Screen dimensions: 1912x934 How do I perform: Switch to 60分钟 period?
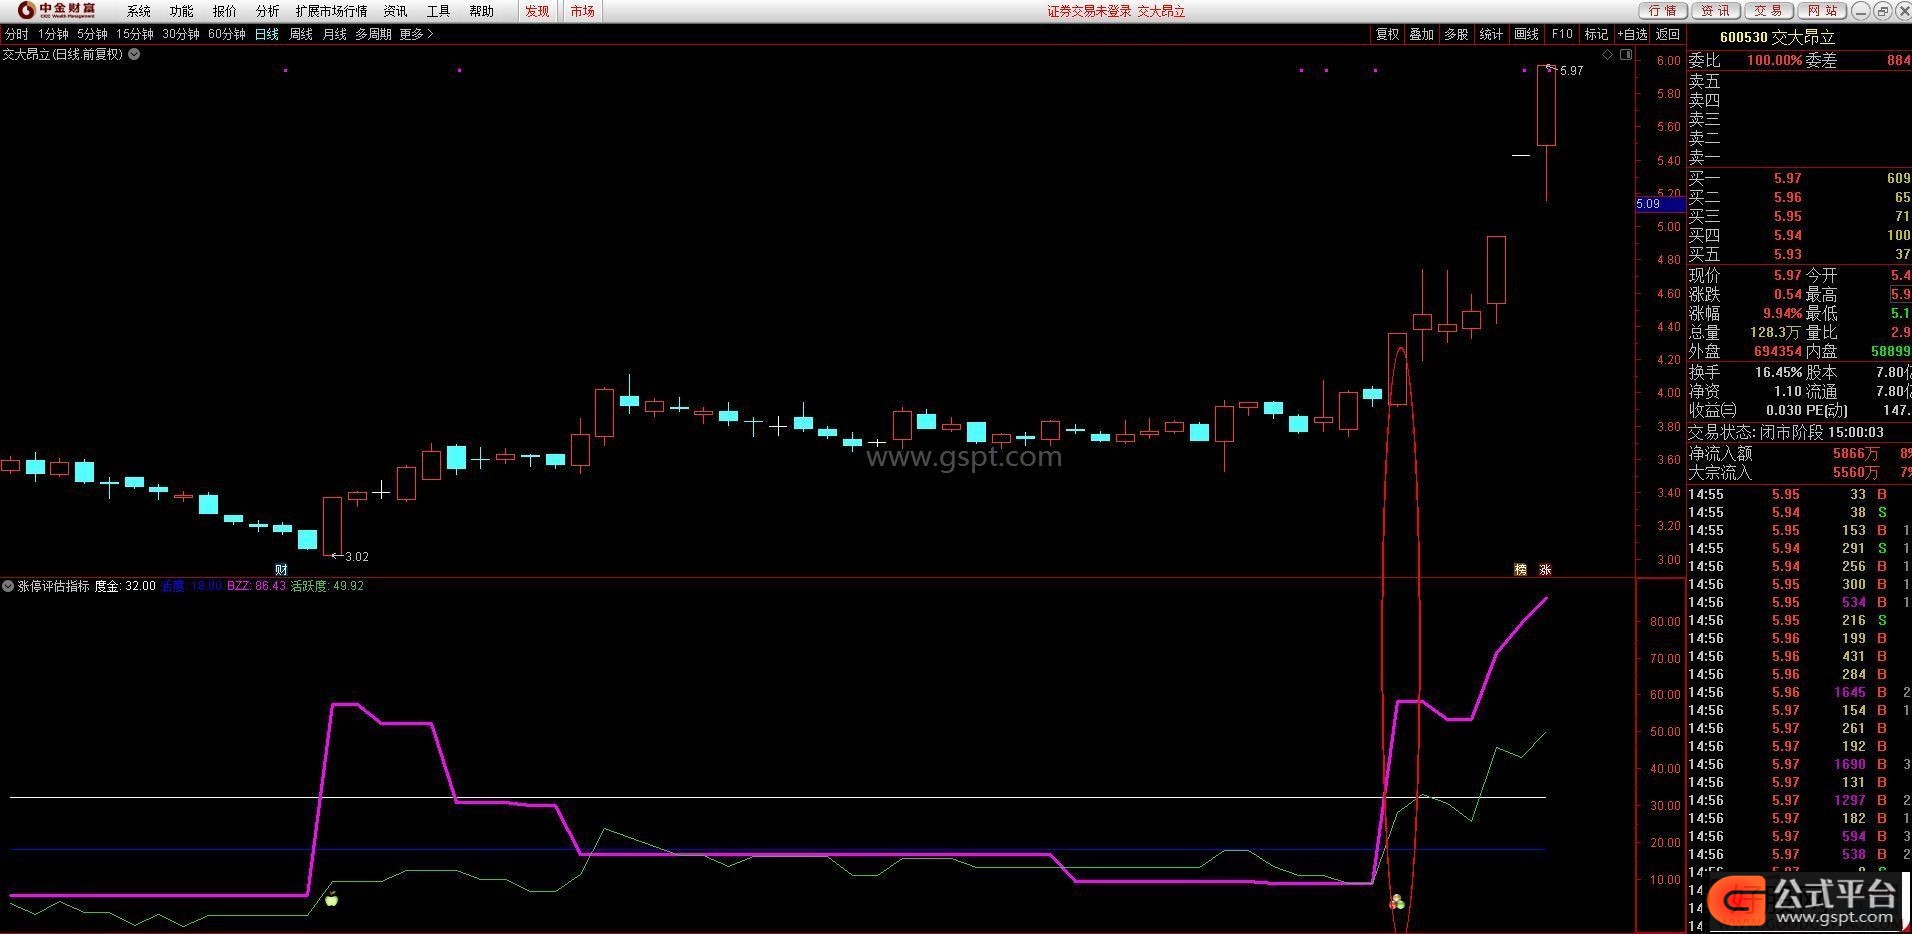point(227,34)
